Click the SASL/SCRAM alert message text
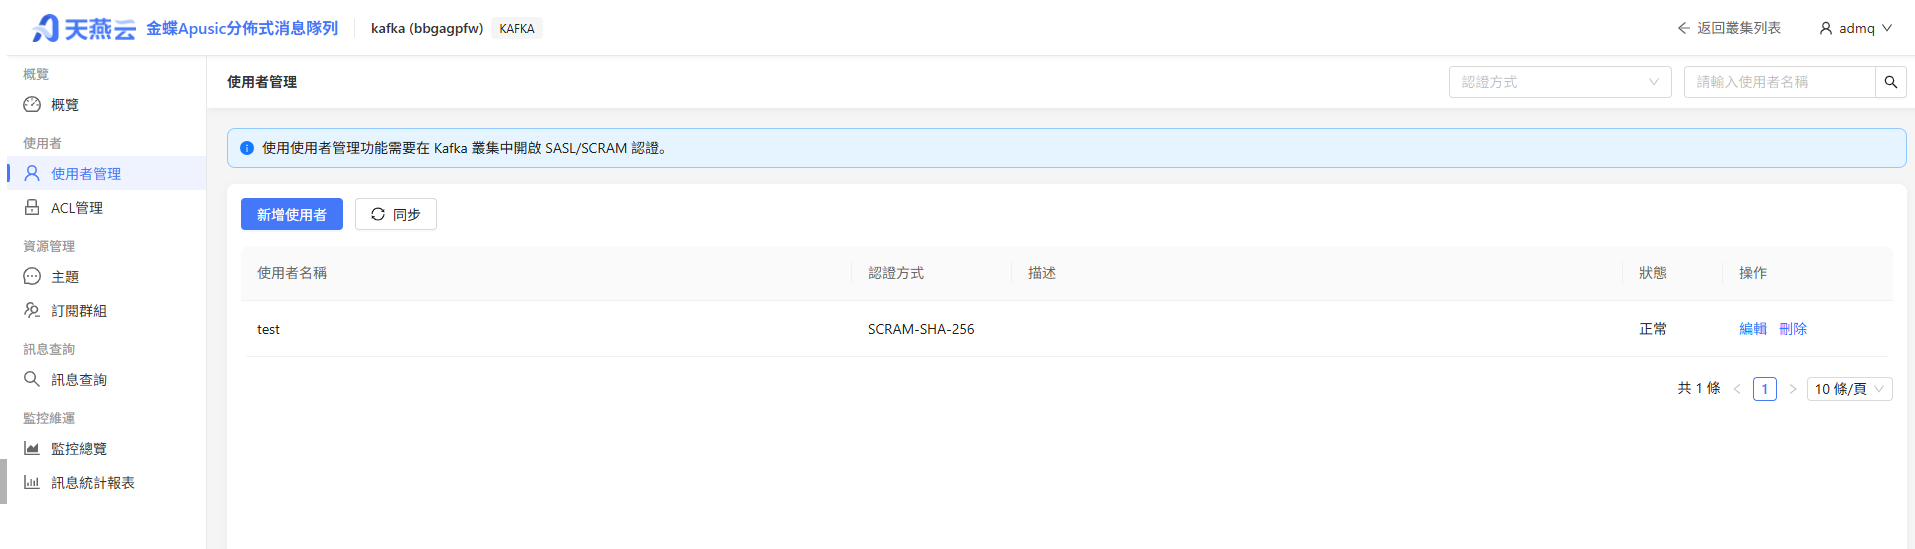This screenshot has height=549, width=1915. click(465, 148)
